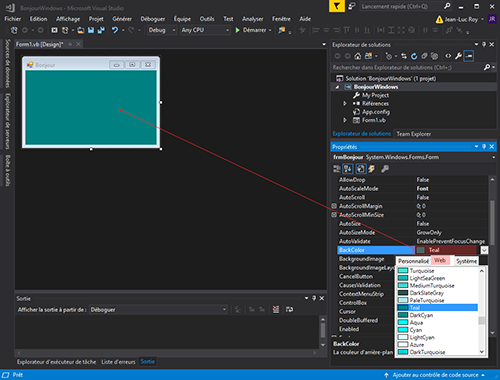Refresh the Solution Explorer with the blue arrow
This screenshot has height=380, width=500.
(x=414, y=56)
